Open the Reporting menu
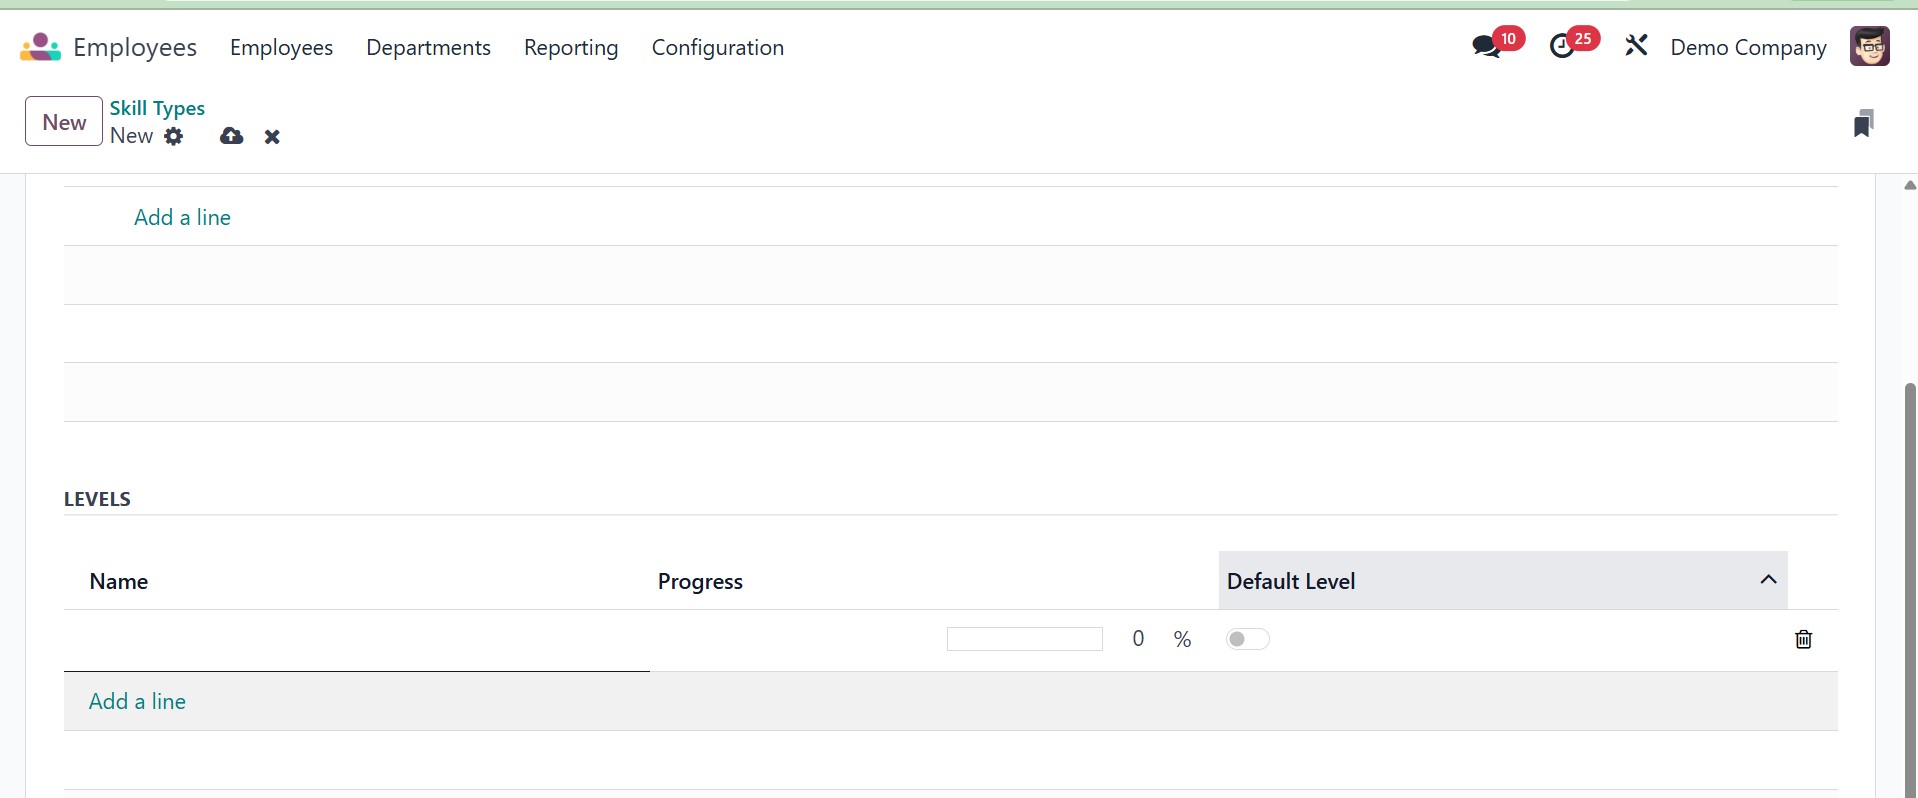Viewport: 1918px width, 798px height. tap(571, 48)
